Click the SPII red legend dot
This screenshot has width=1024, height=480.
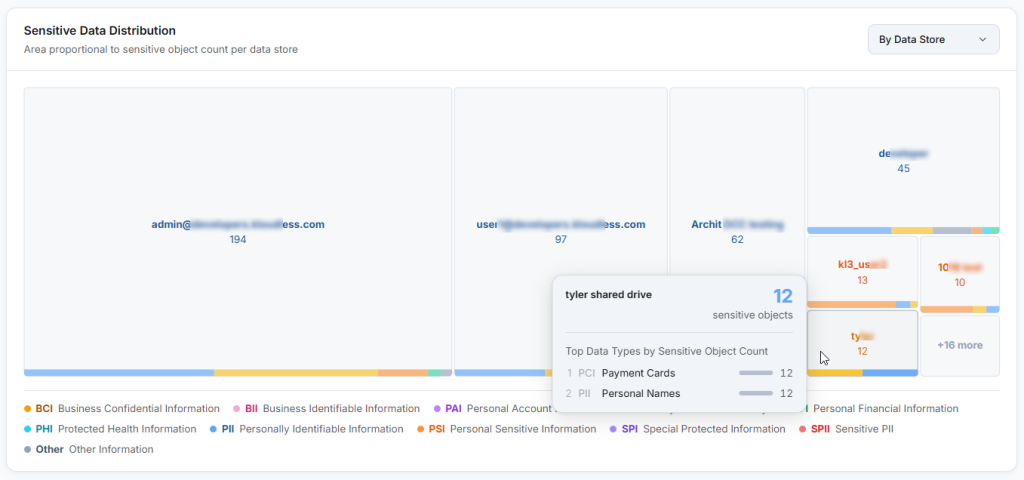coord(801,430)
